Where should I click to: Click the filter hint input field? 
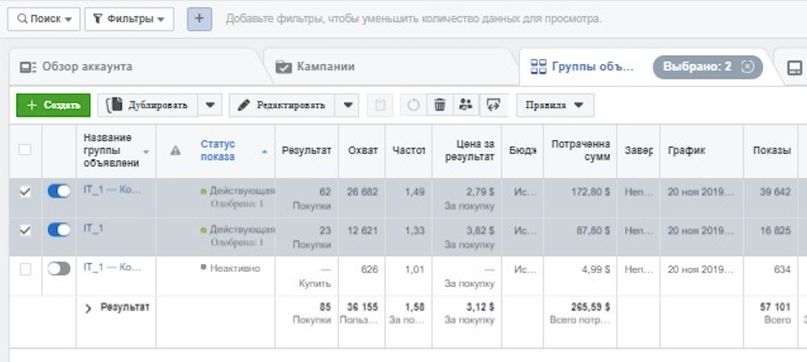(413, 19)
